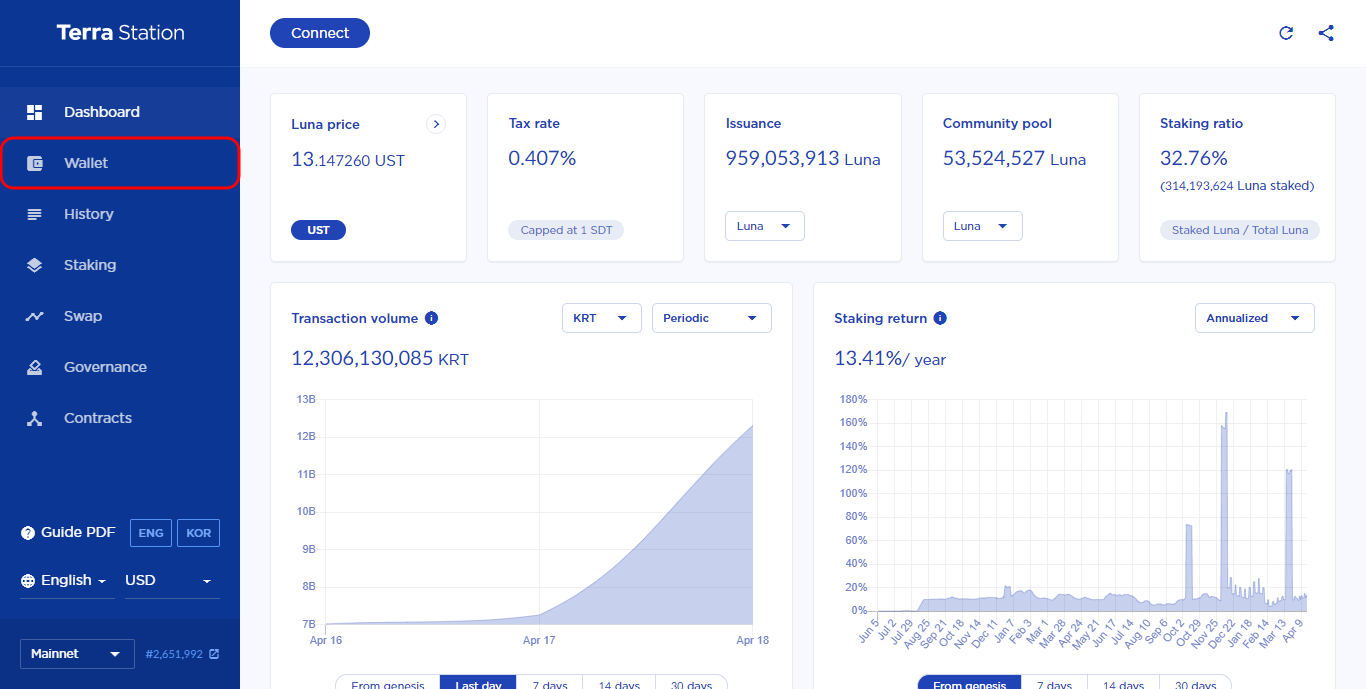Toggle the UST price denomination pill
Viewport: 1366px width, 689px height.
coord(318,230)
